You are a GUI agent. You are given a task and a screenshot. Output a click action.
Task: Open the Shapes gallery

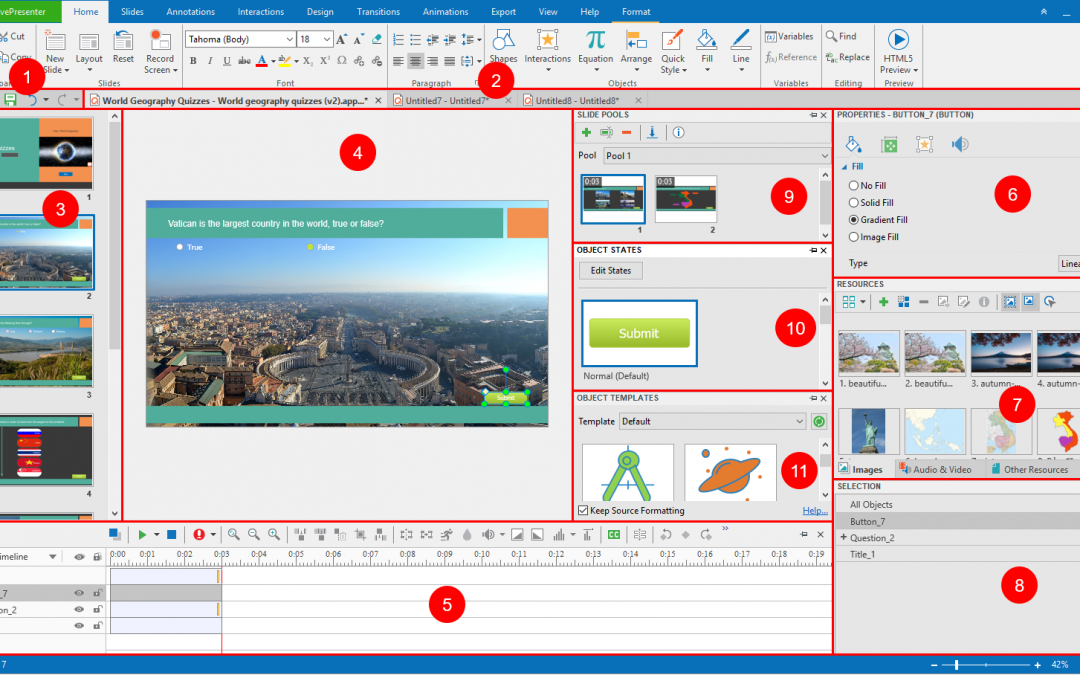coord(503,46)
